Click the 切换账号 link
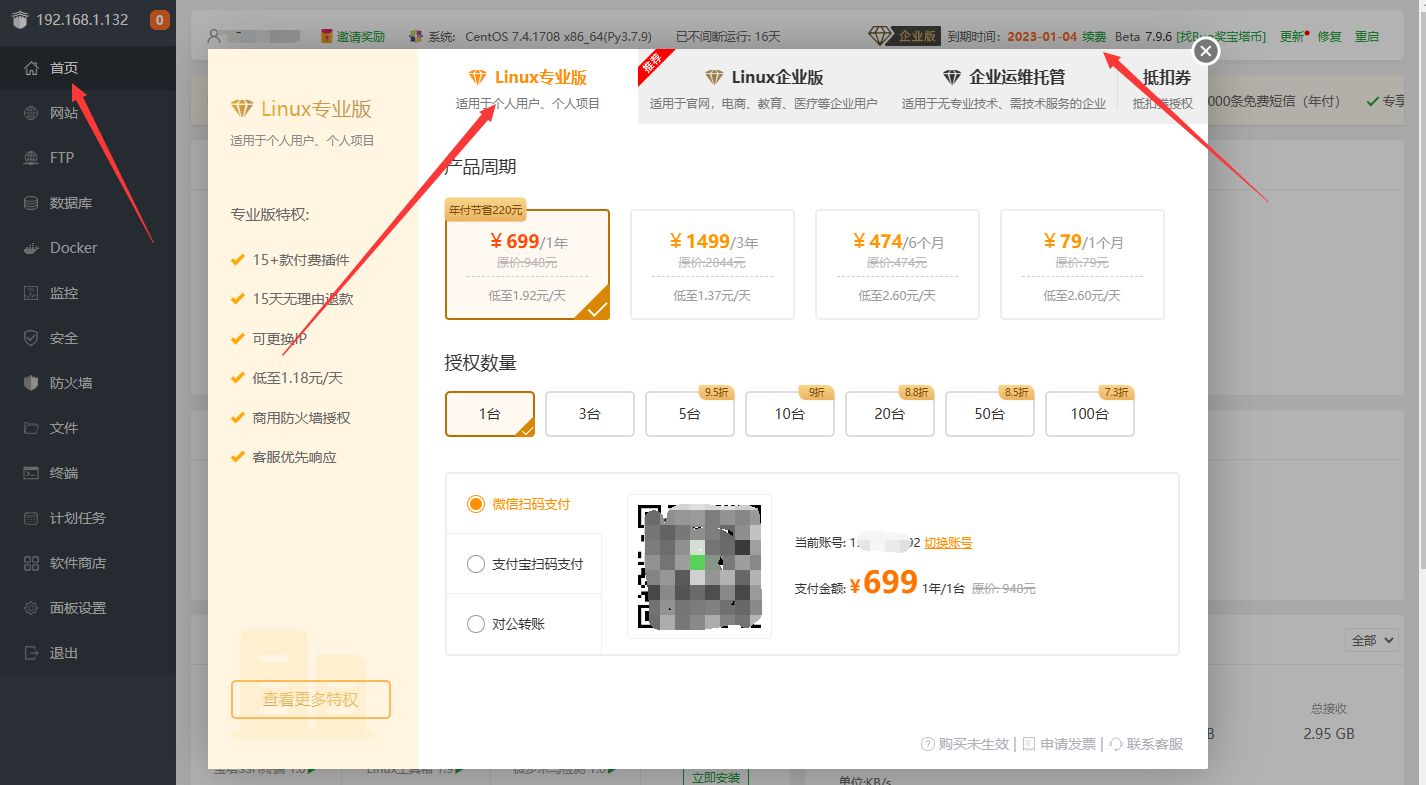The image size is (1426, 785). (948, 543)
